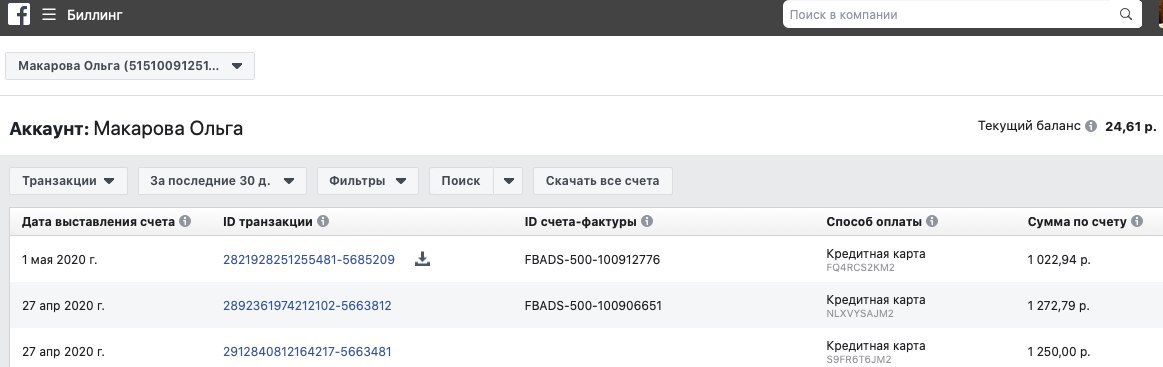
Task: Click the Биллинг title in header
Action: tap(94, 15)
